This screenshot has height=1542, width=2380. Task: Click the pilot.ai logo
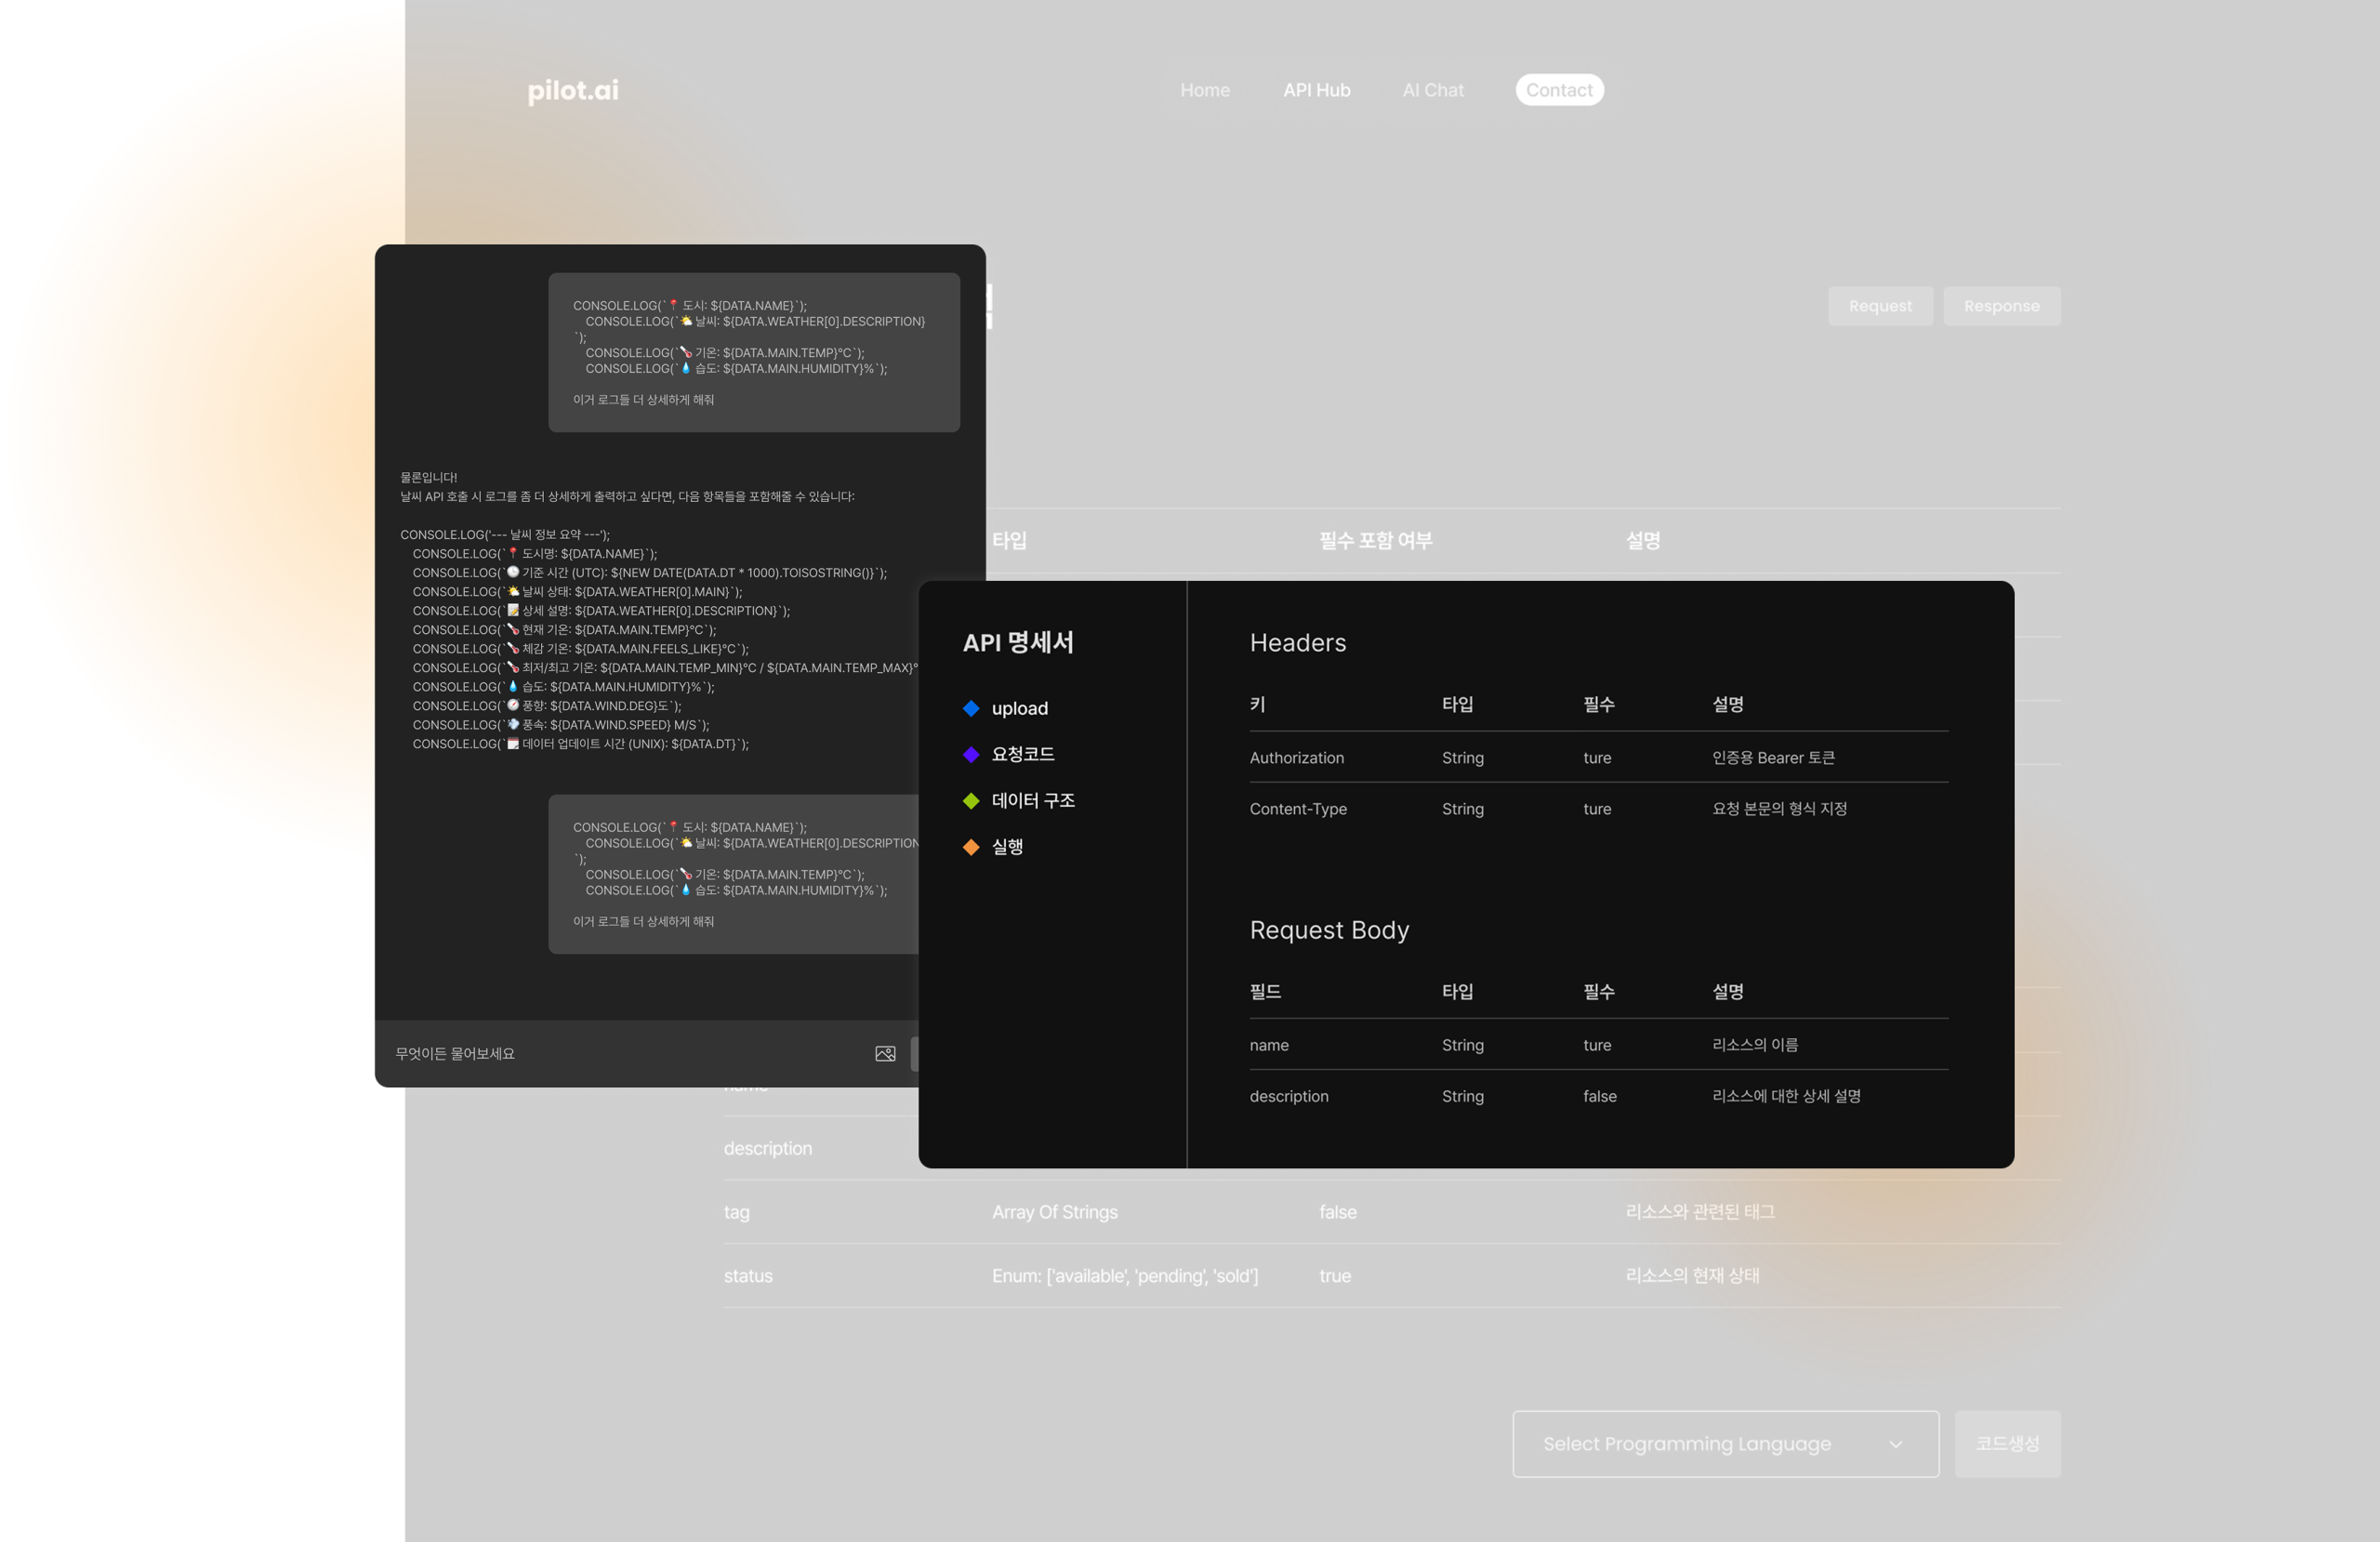(x=573, y=90)
